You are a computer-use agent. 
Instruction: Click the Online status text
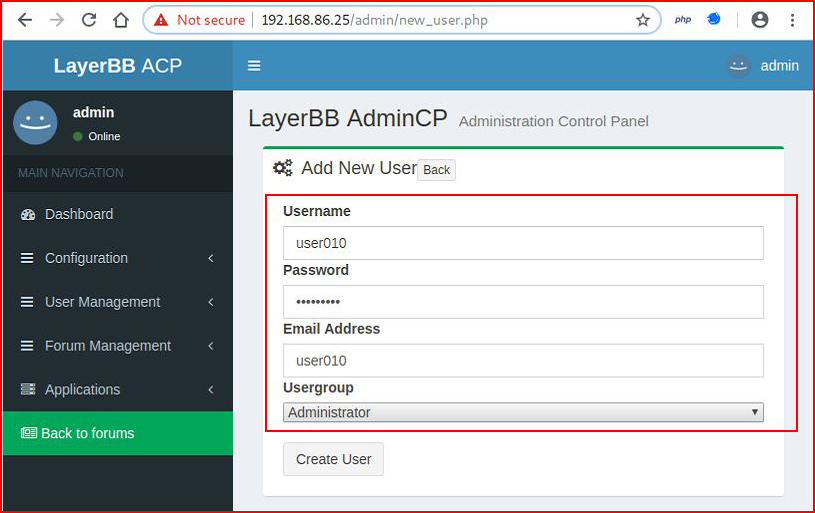[104, 136]
